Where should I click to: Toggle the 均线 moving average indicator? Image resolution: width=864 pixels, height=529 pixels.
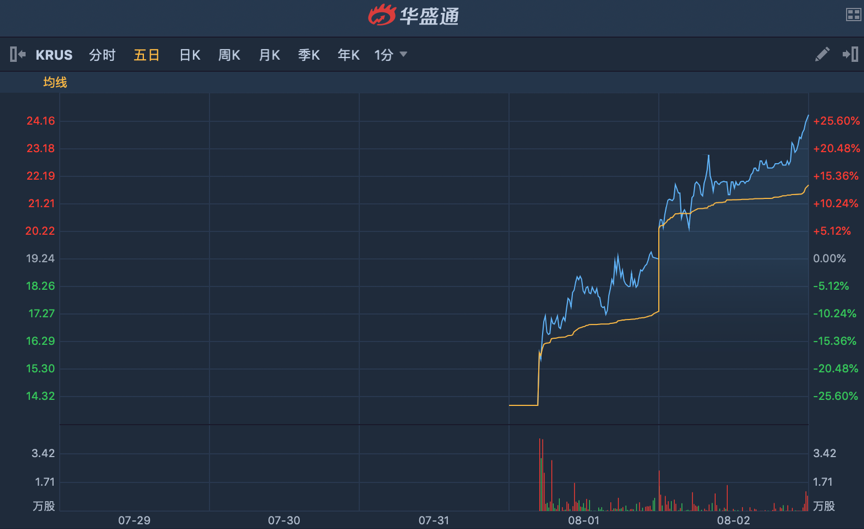click(54, 82)
